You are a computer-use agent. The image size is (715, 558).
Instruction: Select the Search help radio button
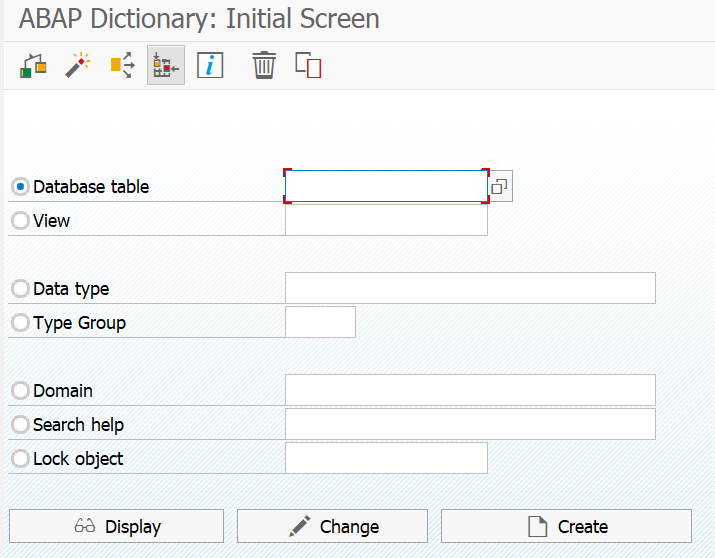(20, 424)
